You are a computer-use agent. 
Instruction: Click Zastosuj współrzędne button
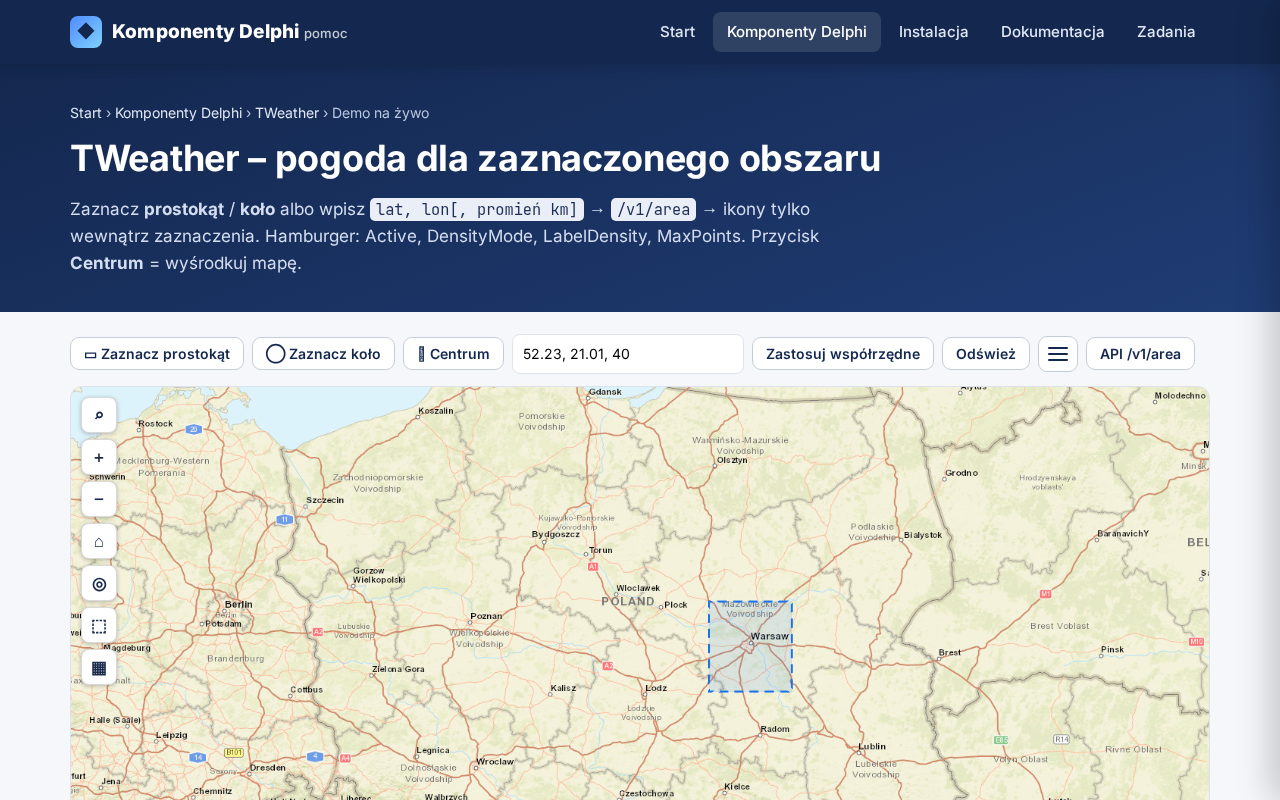click(x=843, y=354)
